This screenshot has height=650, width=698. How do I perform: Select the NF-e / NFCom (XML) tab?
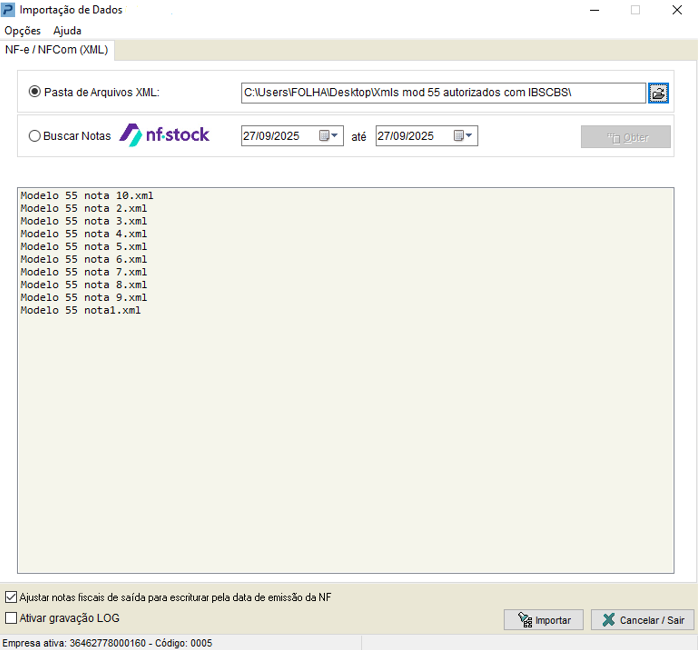pyautogui.click(x=57, y=49)
